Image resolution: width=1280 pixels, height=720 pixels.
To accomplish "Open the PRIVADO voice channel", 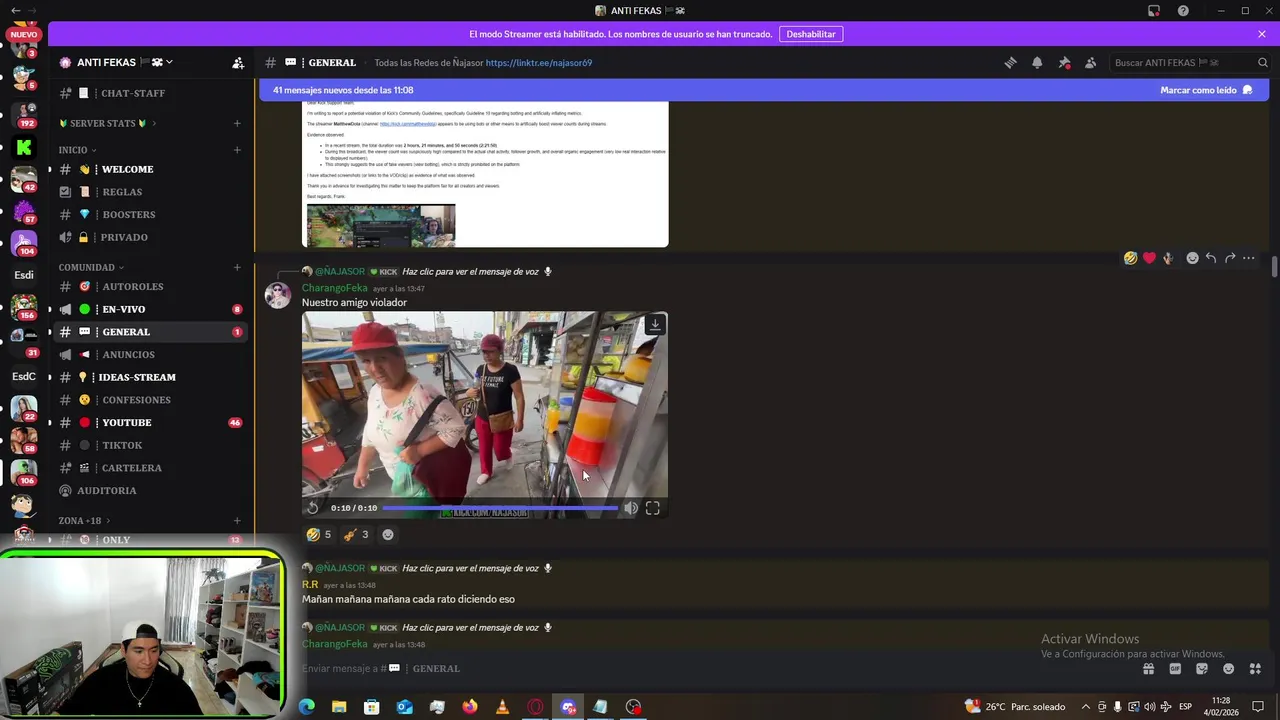I will pyautogui.click(x=150, y=237).
